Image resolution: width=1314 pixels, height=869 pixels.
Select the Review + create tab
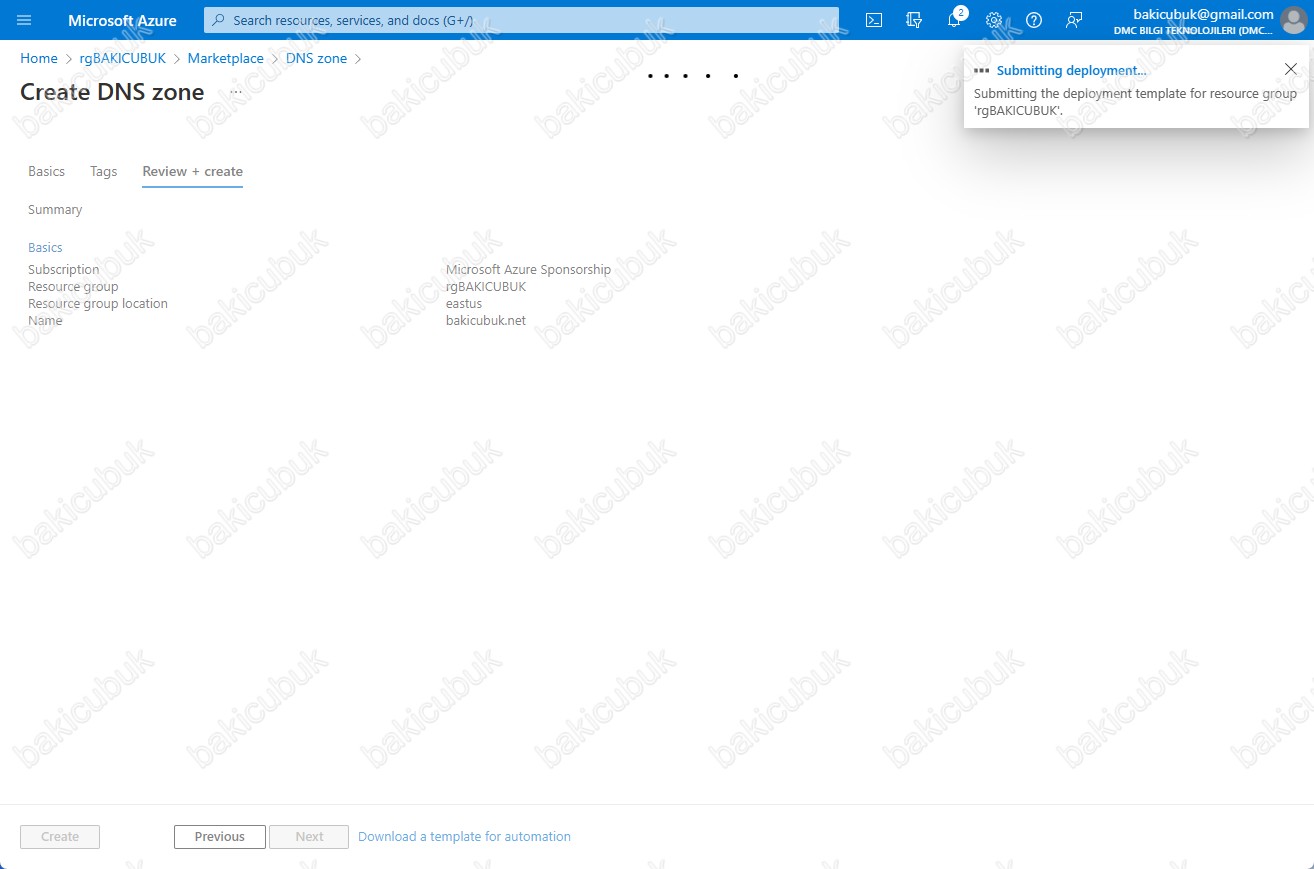click(x=192, y=171)
